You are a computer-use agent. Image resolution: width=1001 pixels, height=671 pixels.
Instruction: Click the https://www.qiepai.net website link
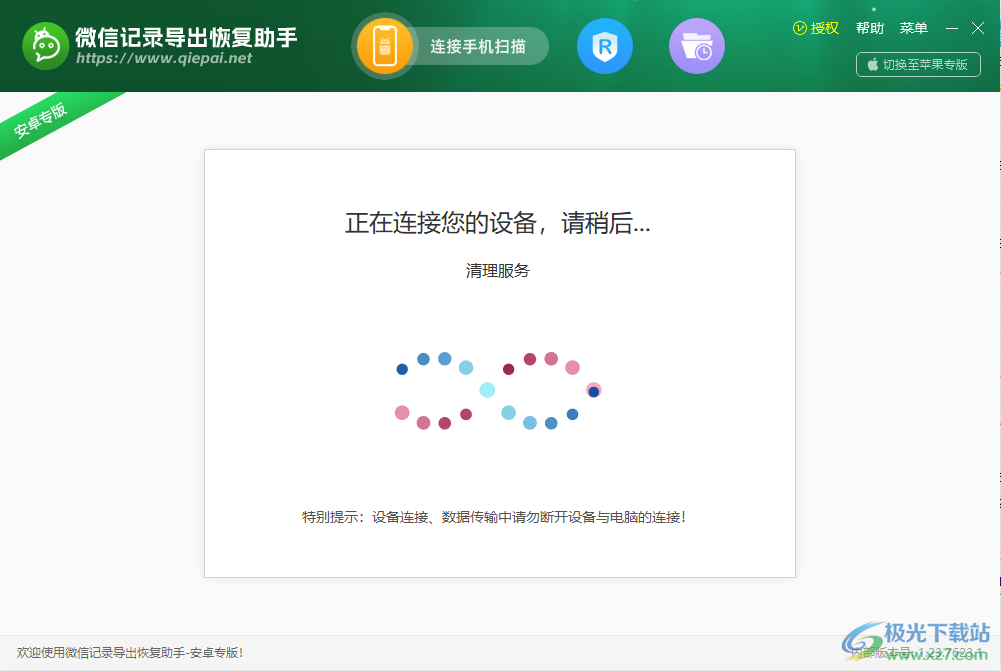click(x=164, y=59)
